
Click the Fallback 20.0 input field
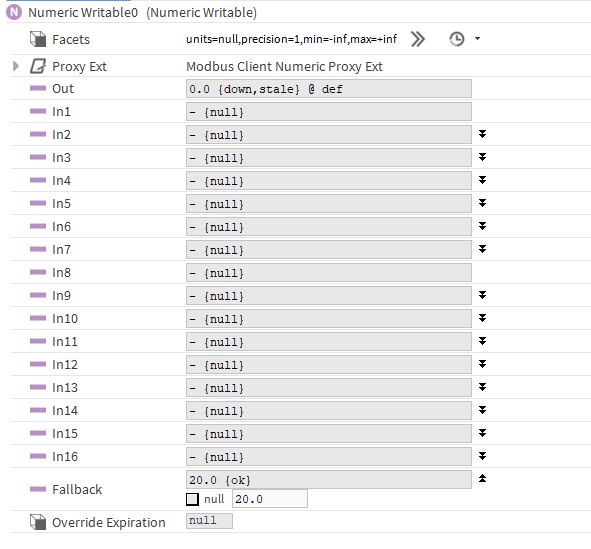pos(269,499)
